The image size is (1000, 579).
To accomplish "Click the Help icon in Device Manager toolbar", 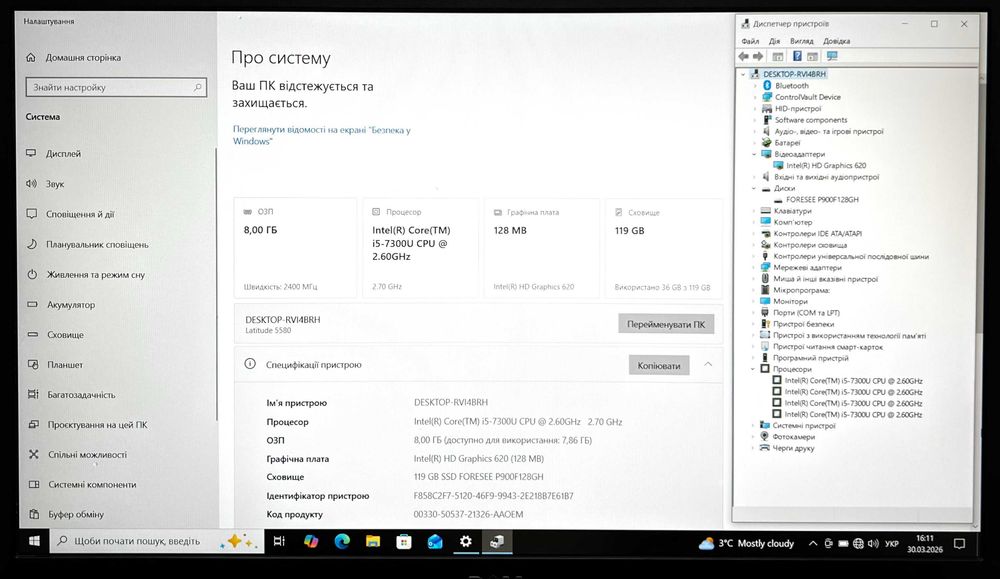I will click(797, 57).
